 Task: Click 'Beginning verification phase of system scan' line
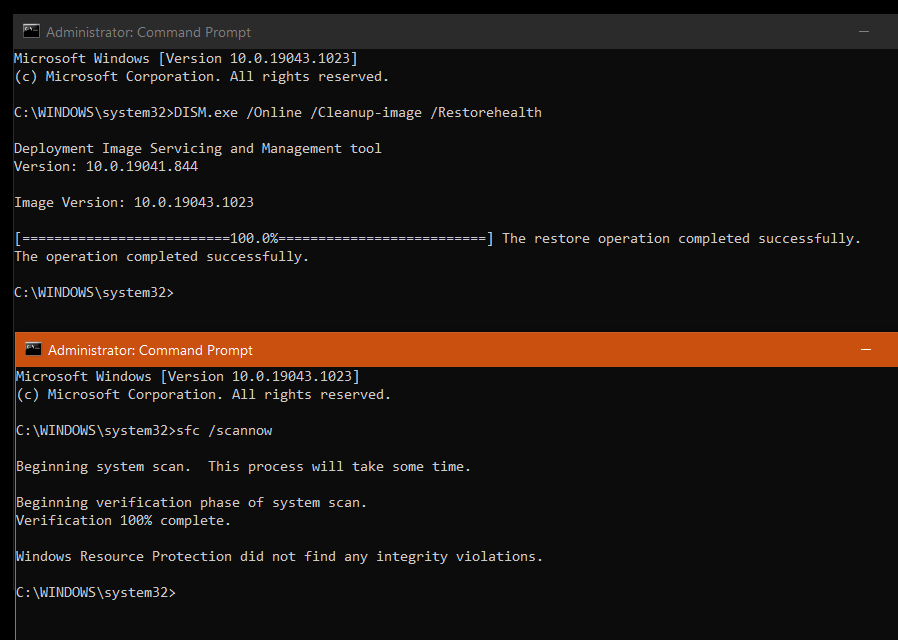191,503
